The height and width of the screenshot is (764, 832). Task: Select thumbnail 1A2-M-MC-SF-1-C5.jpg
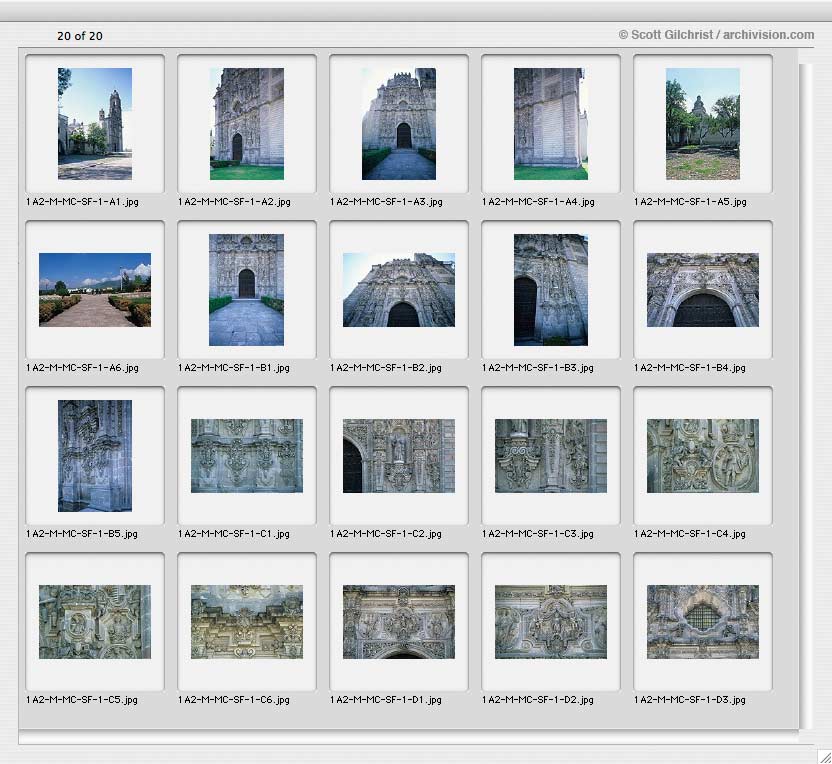pos(95,622)
